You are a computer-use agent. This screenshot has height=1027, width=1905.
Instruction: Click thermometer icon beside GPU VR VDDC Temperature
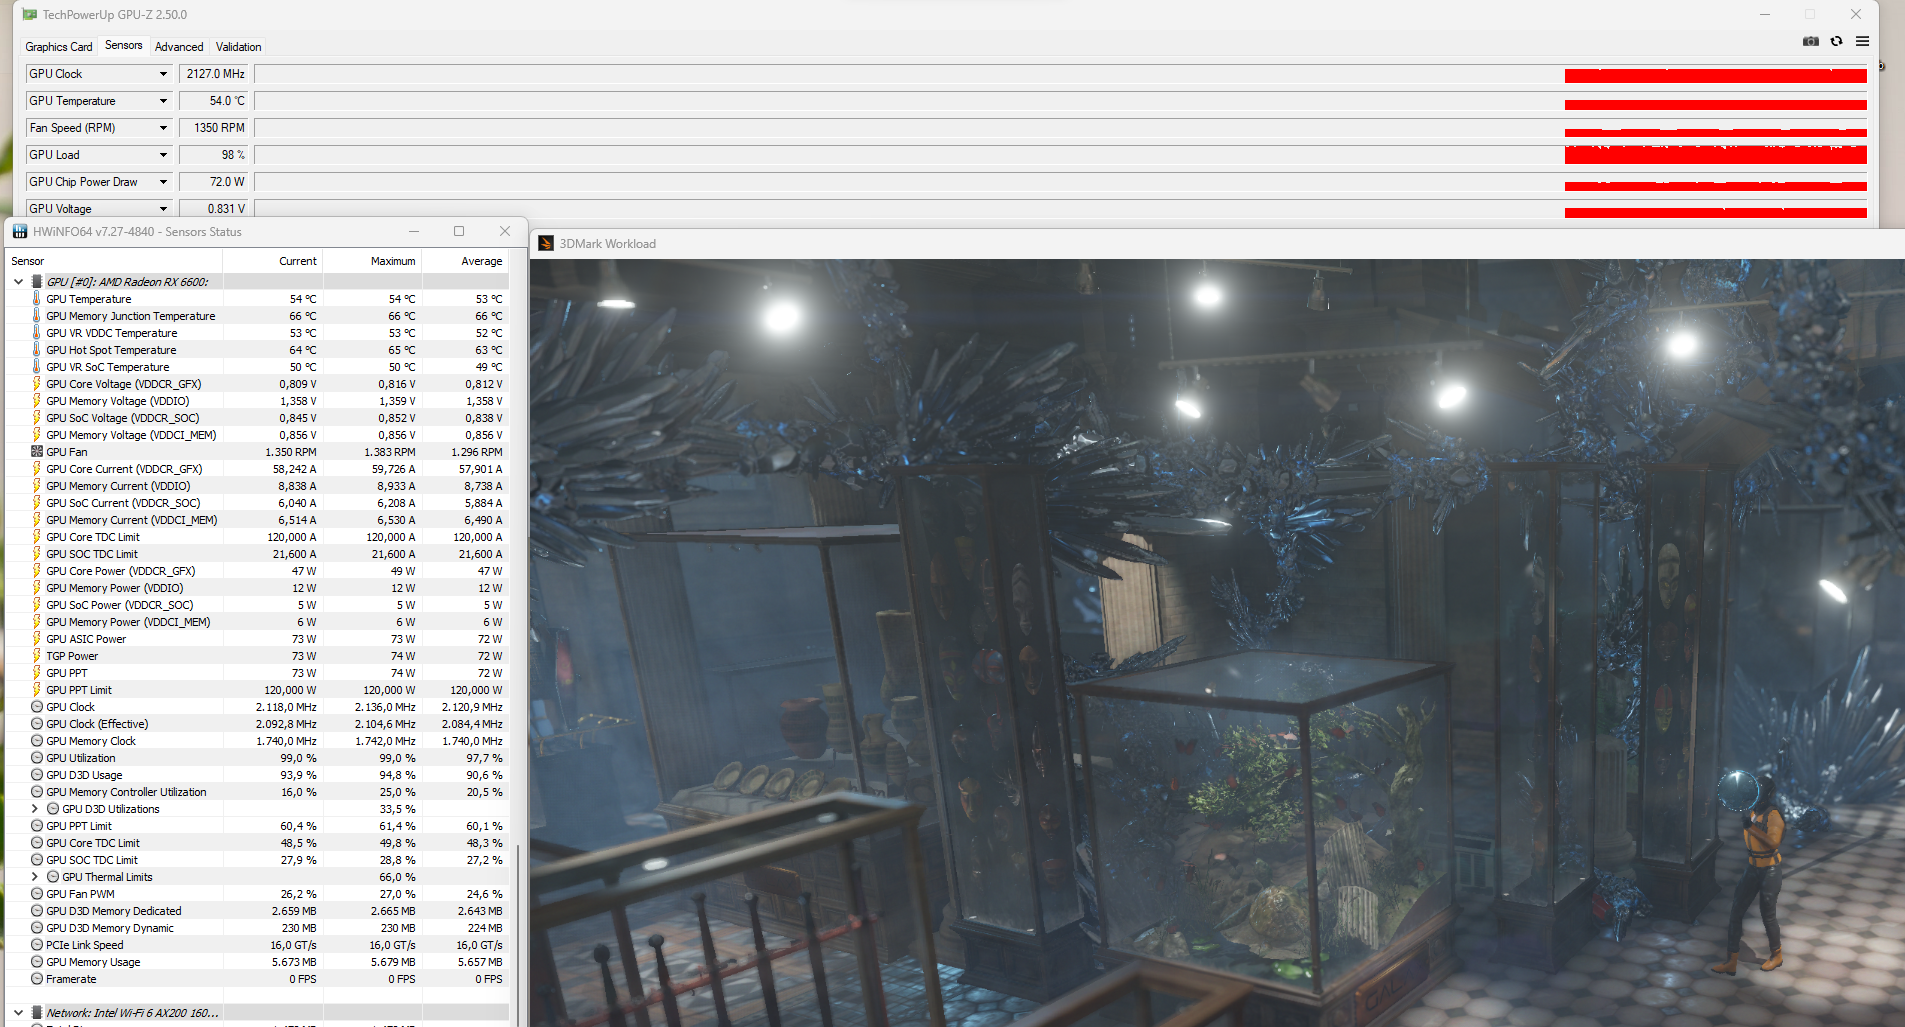click(37, 333)
